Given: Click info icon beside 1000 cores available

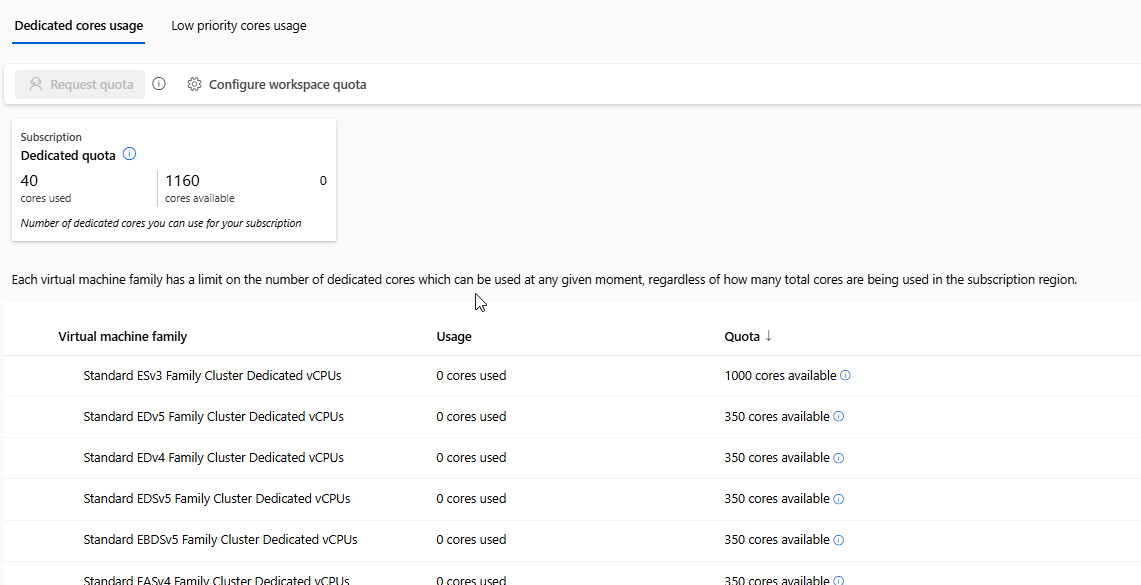Looking at the screenshot, I should point(845,375).
